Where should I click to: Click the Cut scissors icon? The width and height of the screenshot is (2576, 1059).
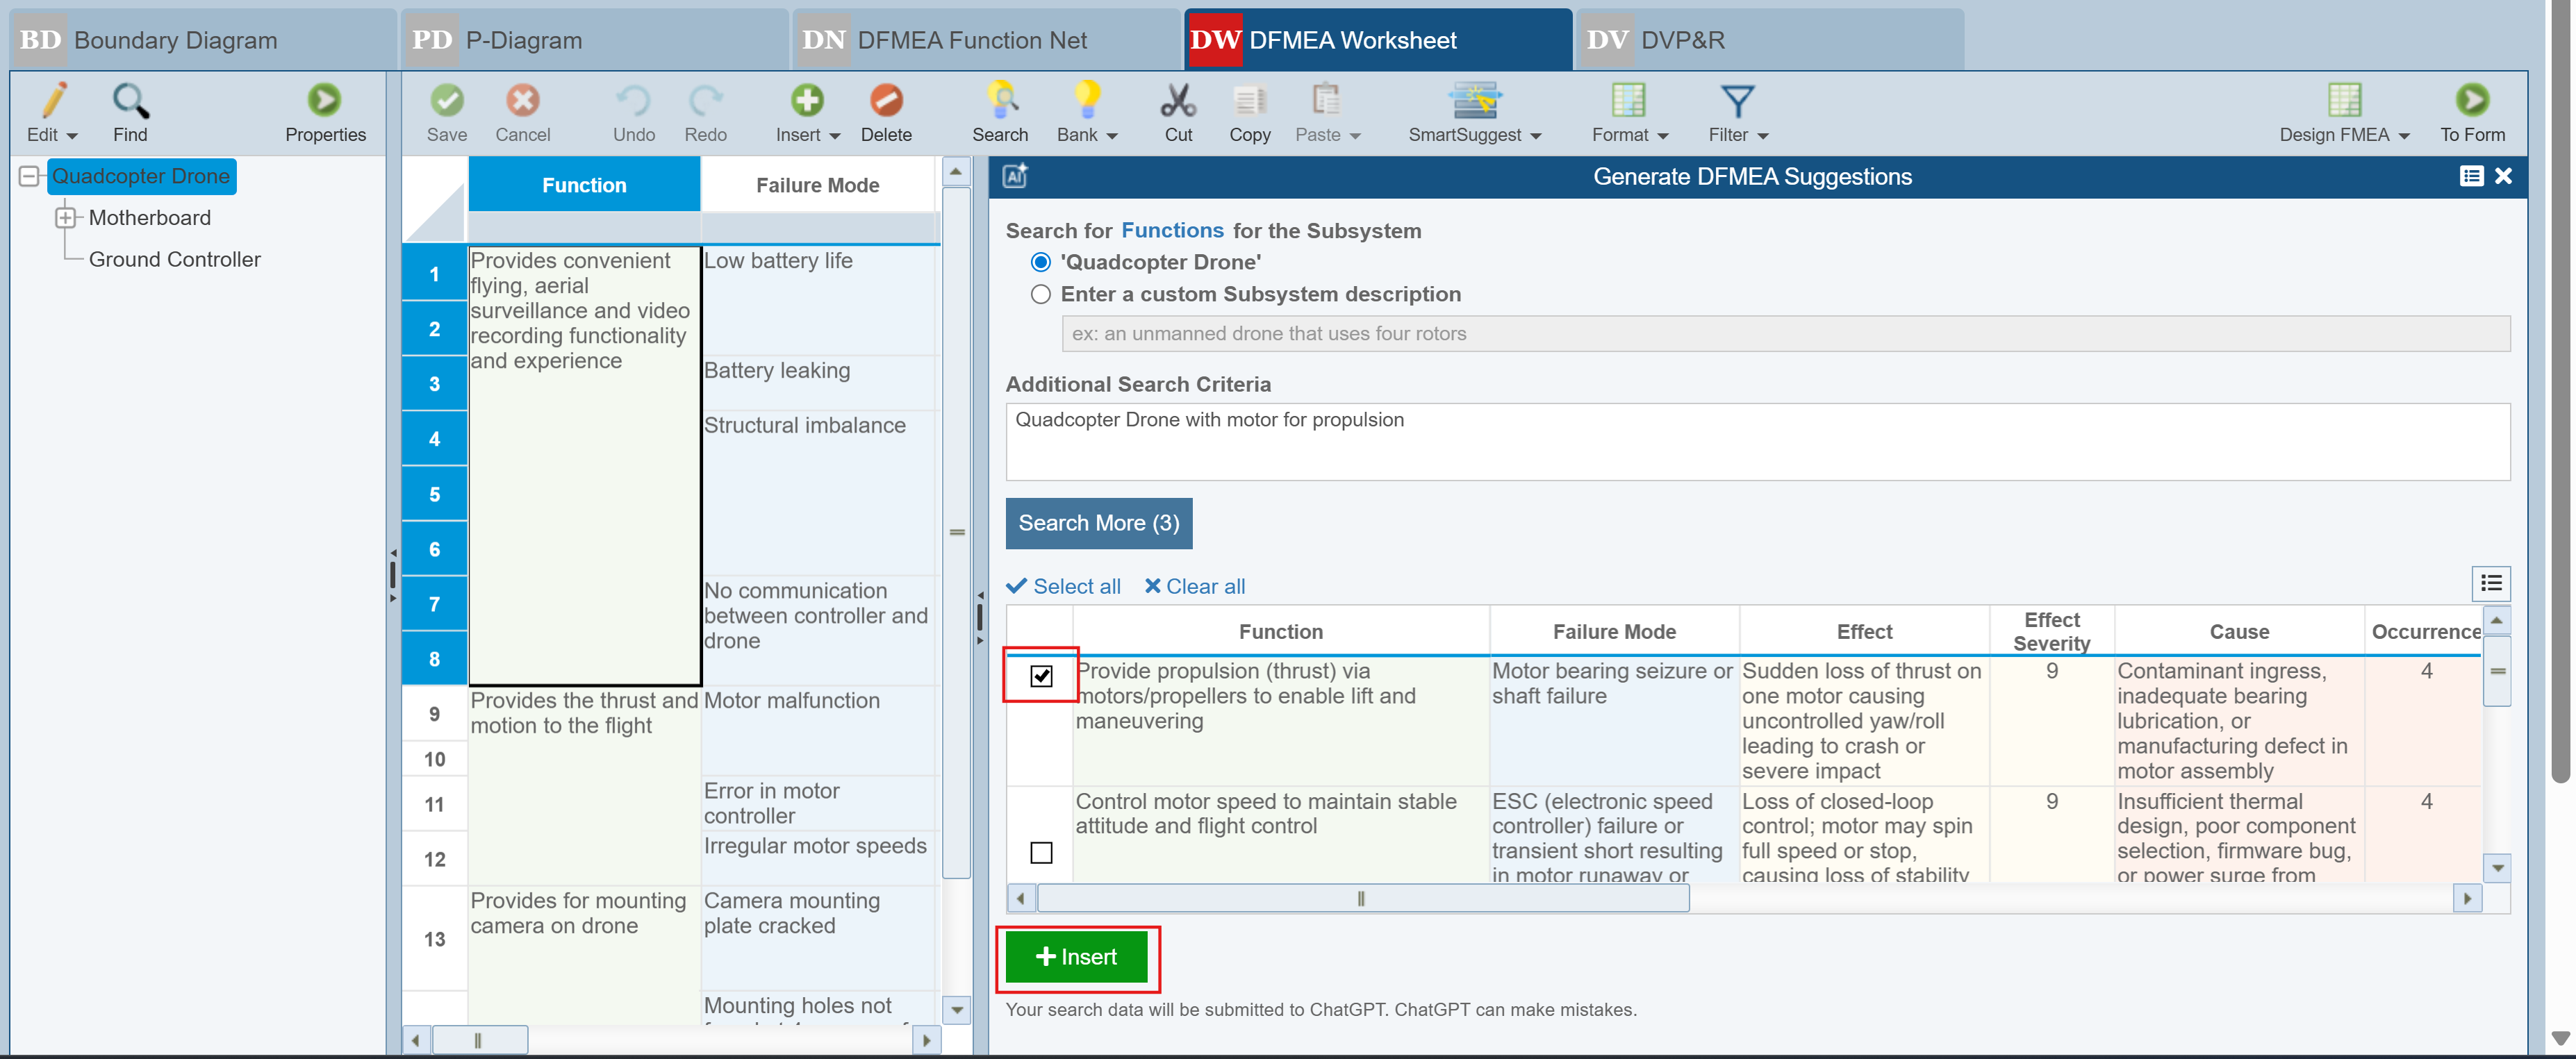pyautogui.click(x=1177, y=101)
